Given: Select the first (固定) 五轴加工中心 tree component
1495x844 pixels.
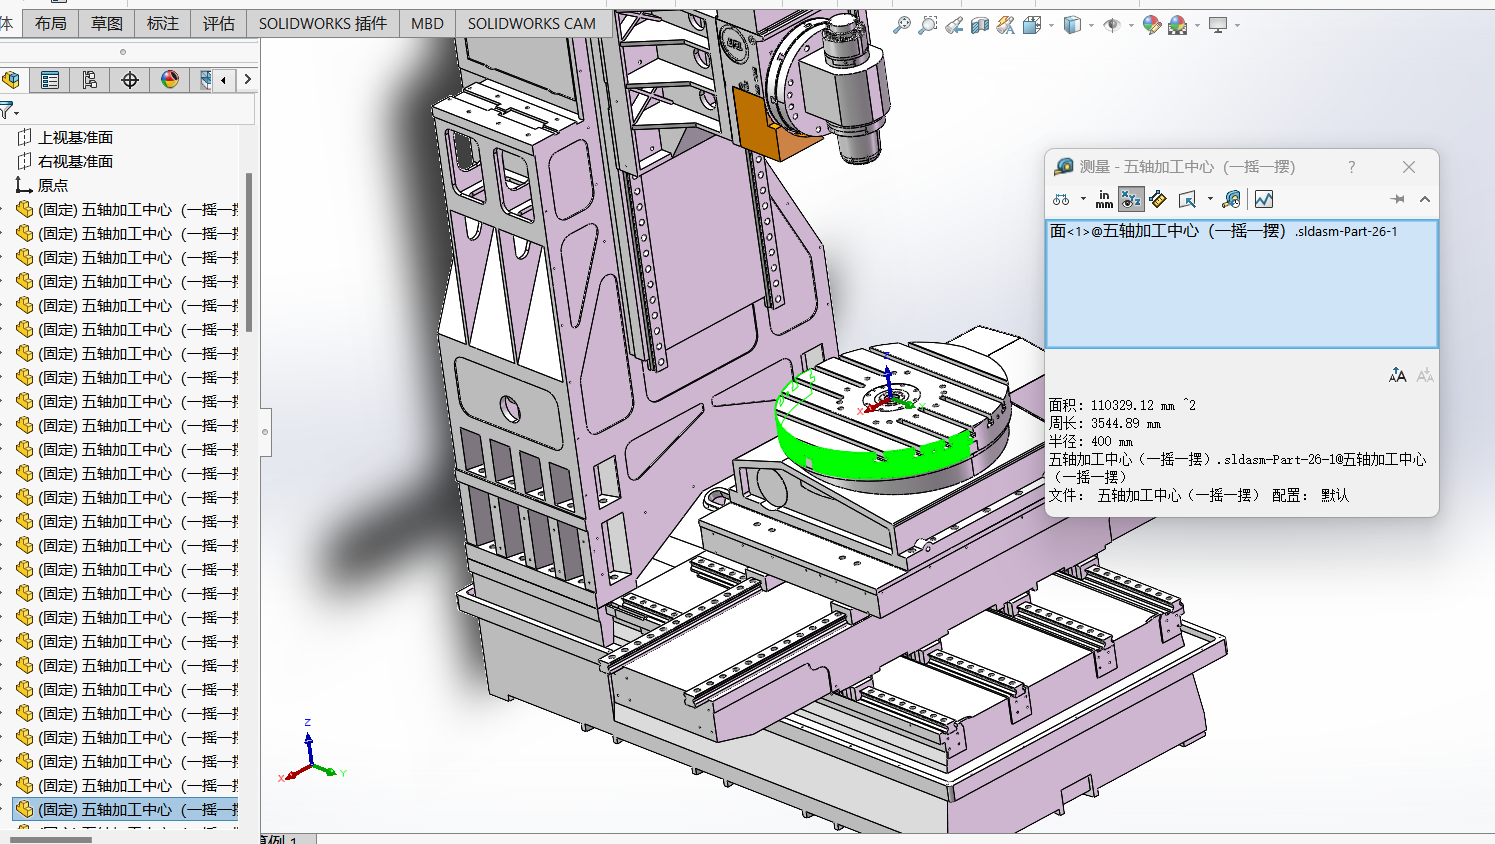Looking at the screenshot, I should click(127, 210).
